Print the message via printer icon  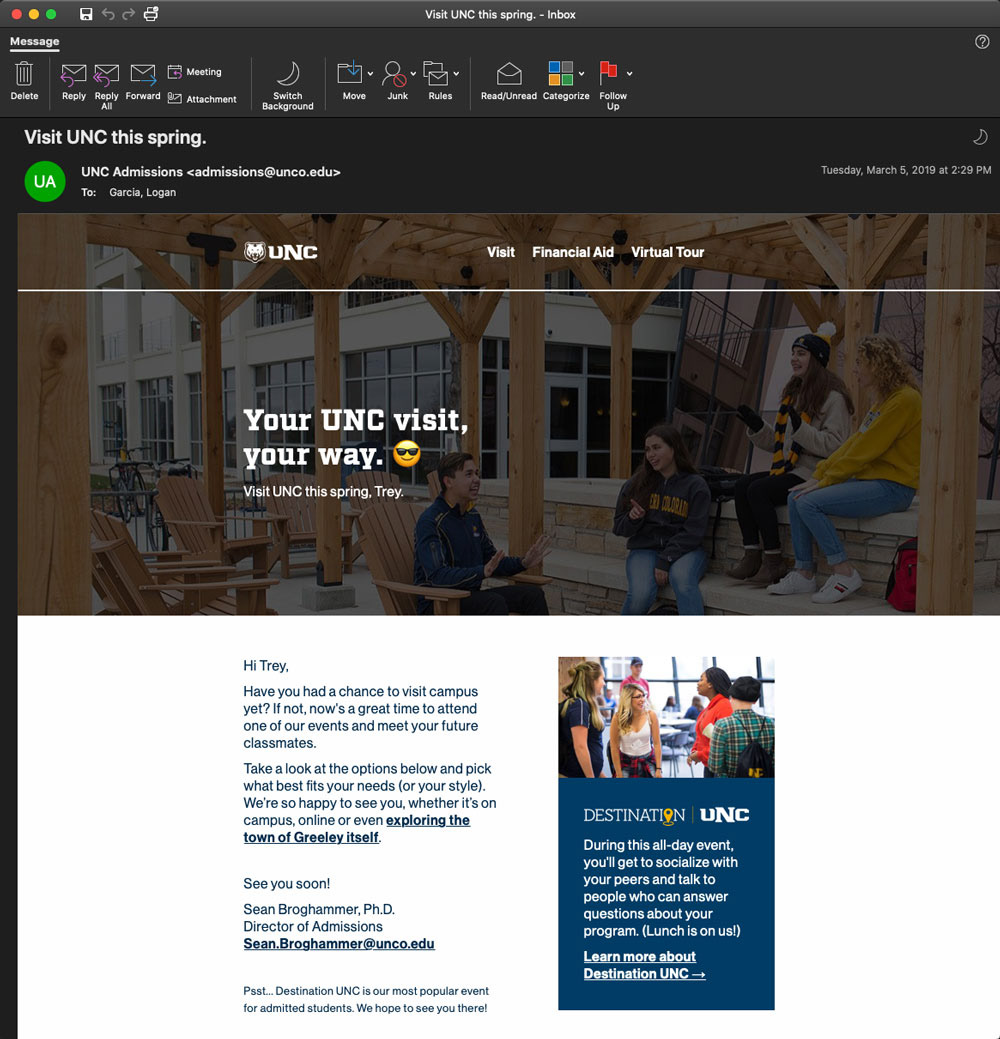point(151,14)
